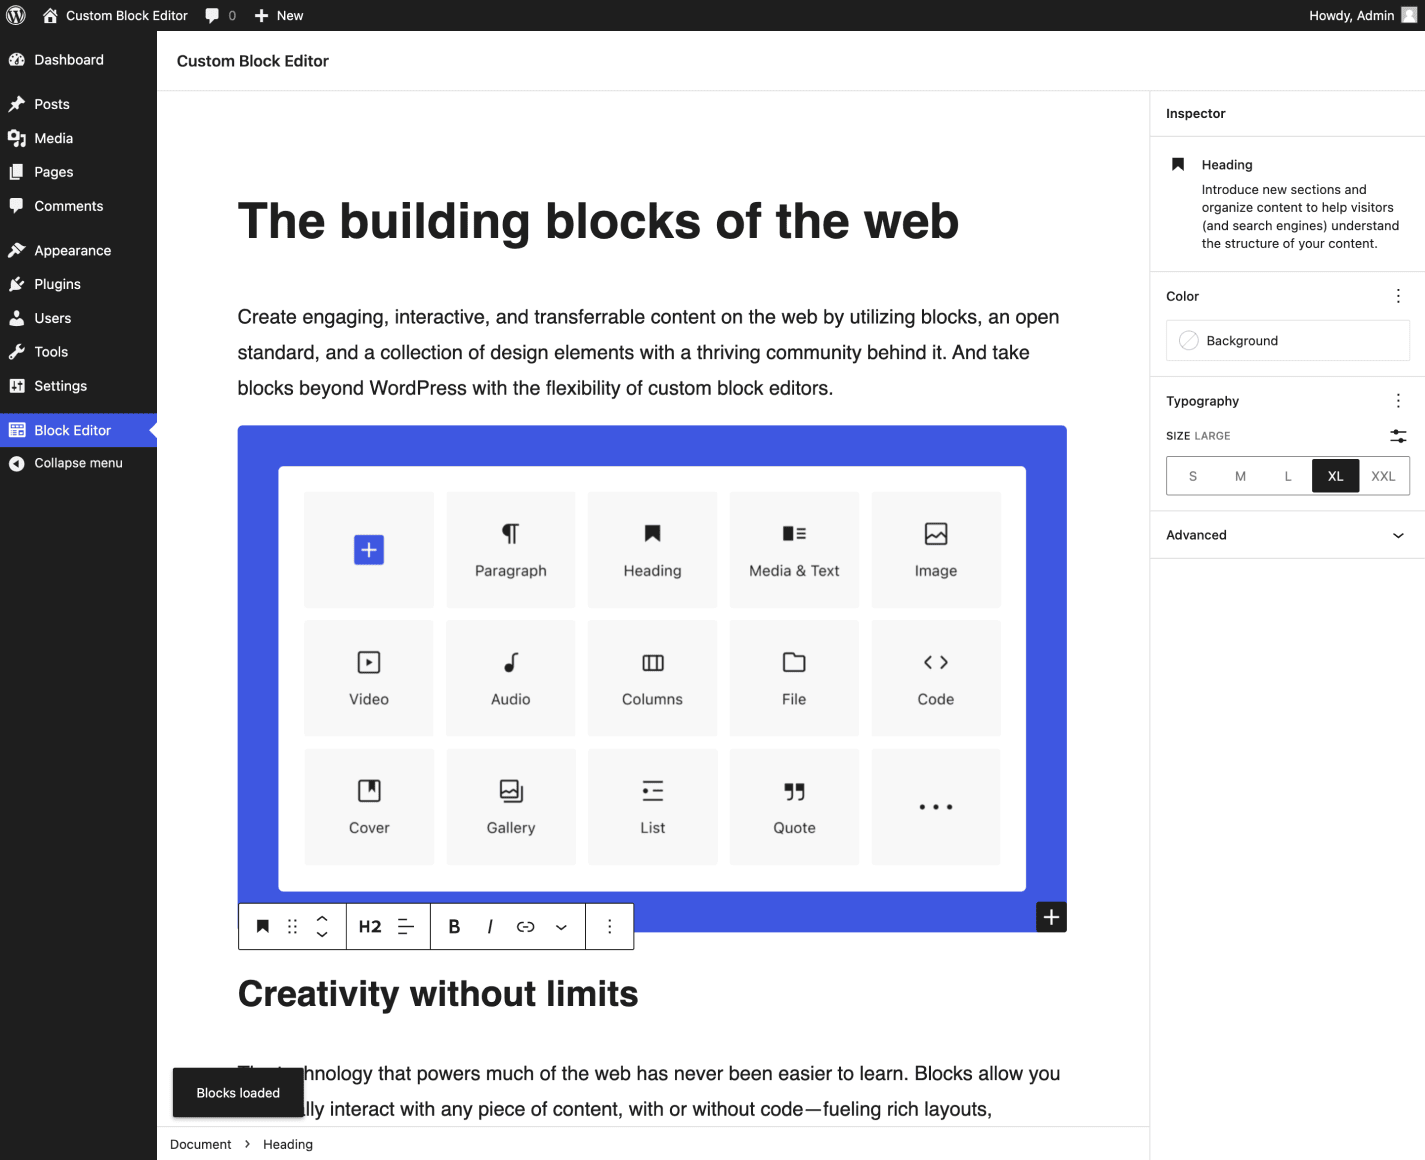Insert a Gallery block

[x=510, y=806]
